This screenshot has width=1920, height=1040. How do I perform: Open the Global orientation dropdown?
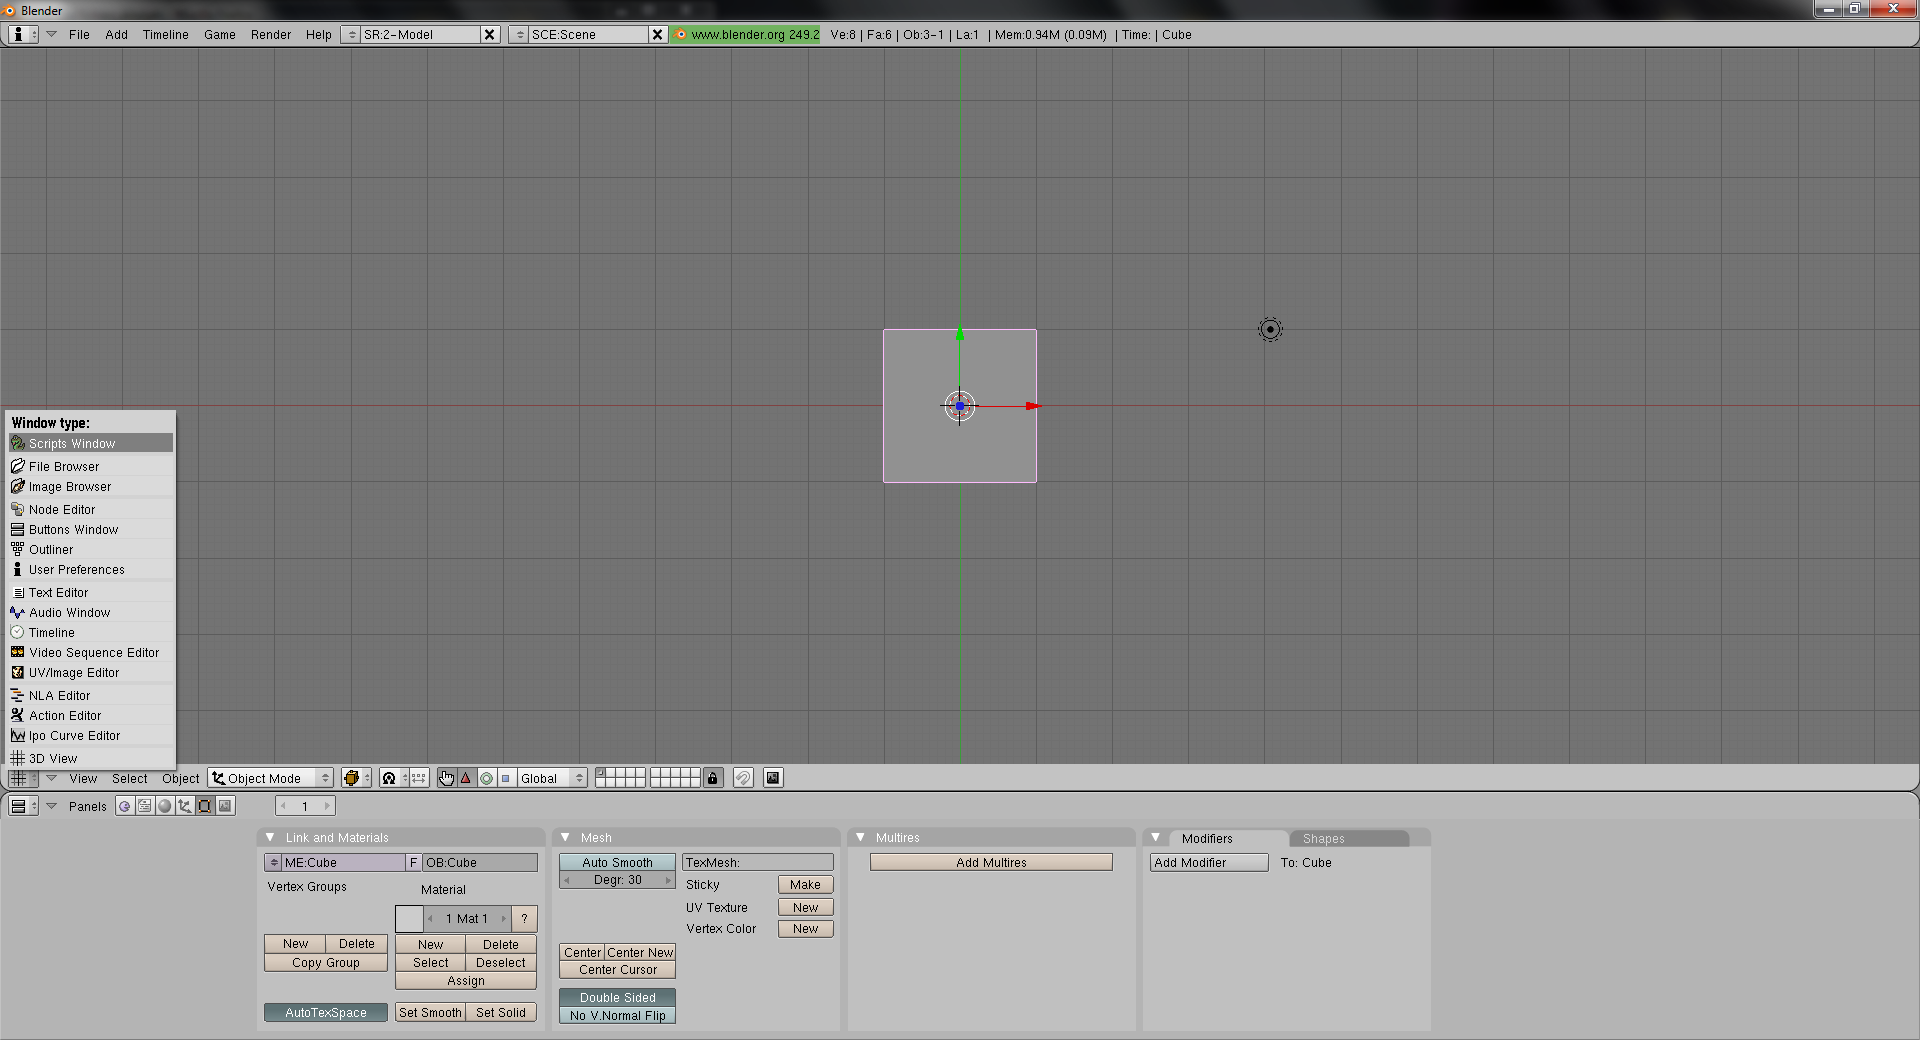551,778
